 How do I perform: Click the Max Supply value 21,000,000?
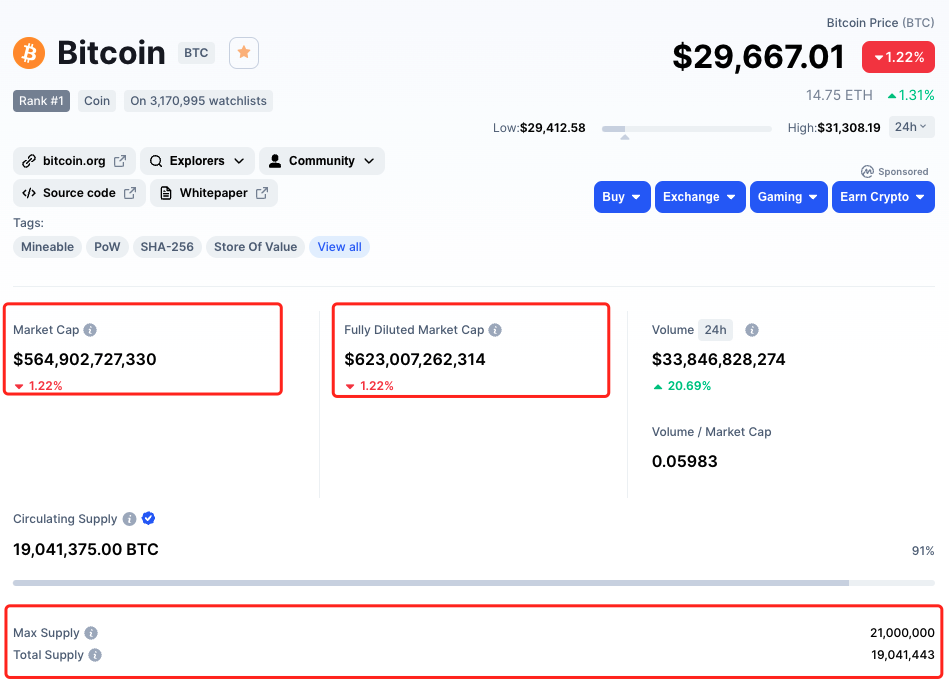[902, 633]
